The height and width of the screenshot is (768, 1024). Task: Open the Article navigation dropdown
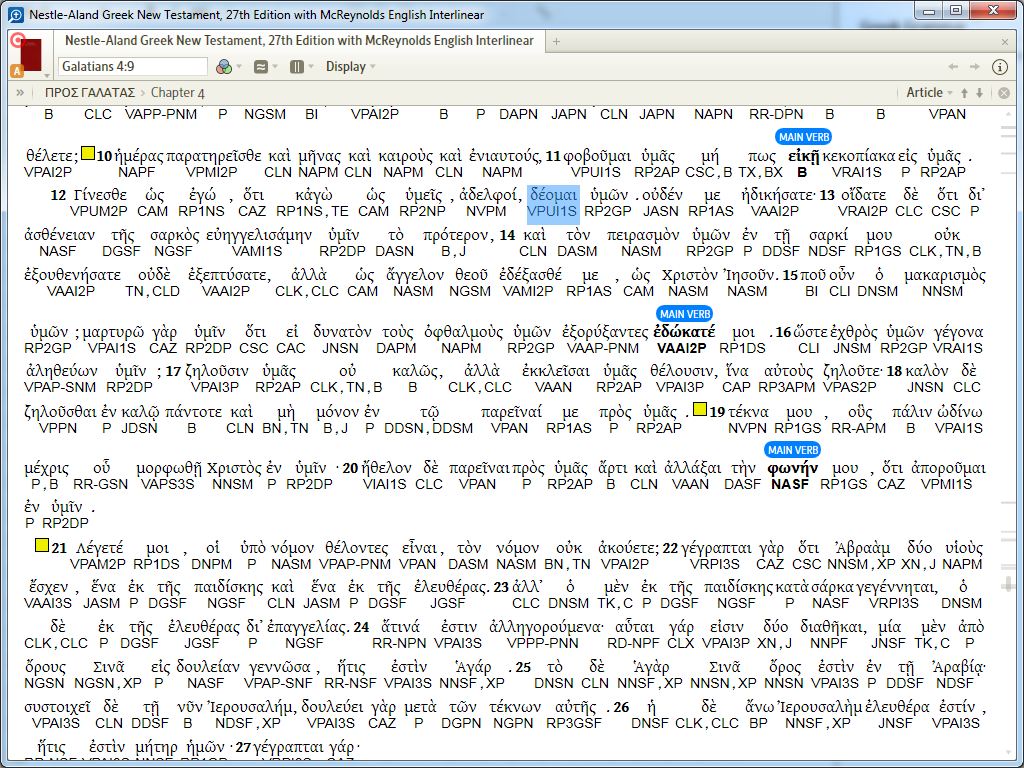929,93
